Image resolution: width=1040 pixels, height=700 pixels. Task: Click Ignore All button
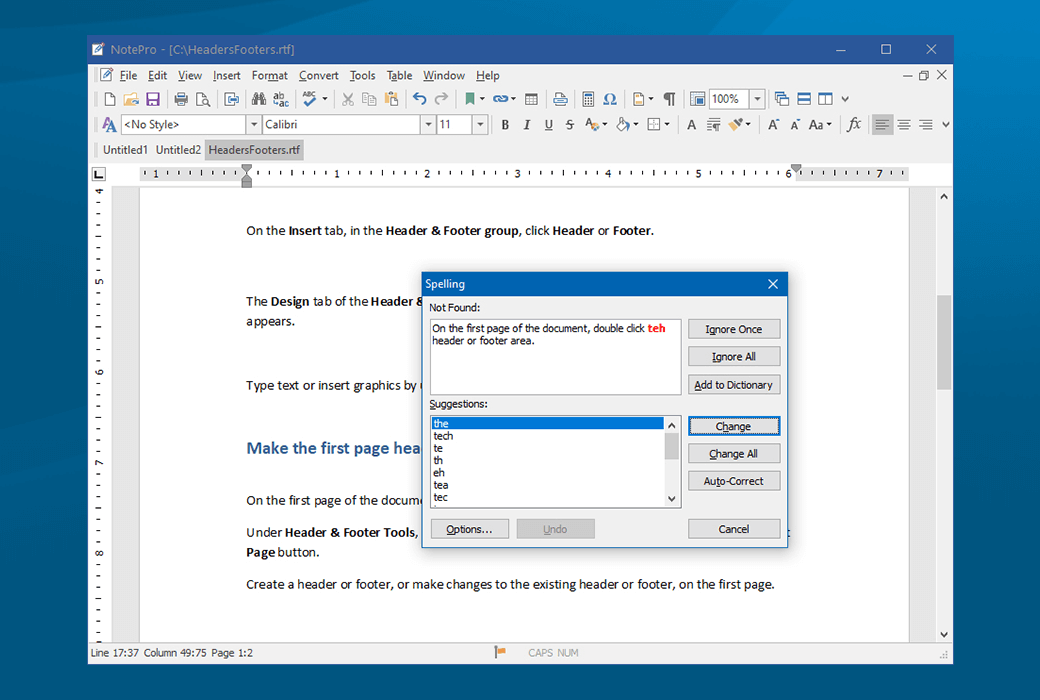coord(734,356)
